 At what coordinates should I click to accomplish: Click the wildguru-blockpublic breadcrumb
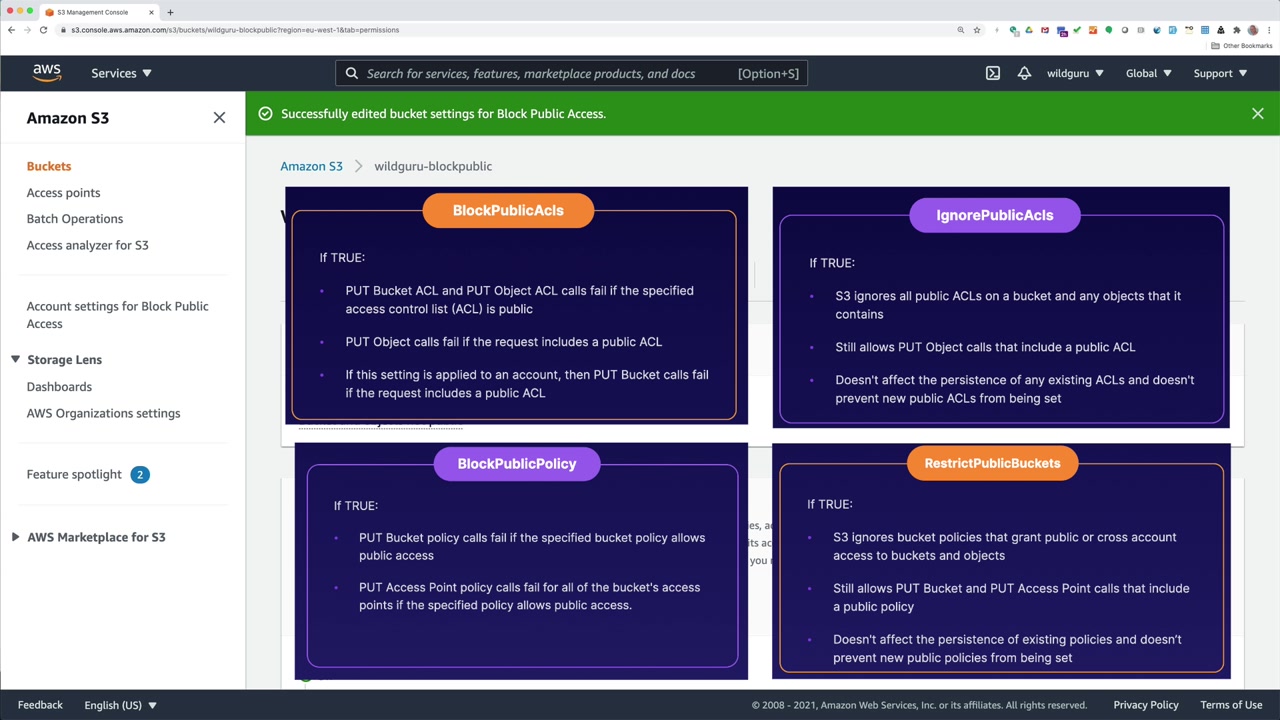click(x=433, y=166)
